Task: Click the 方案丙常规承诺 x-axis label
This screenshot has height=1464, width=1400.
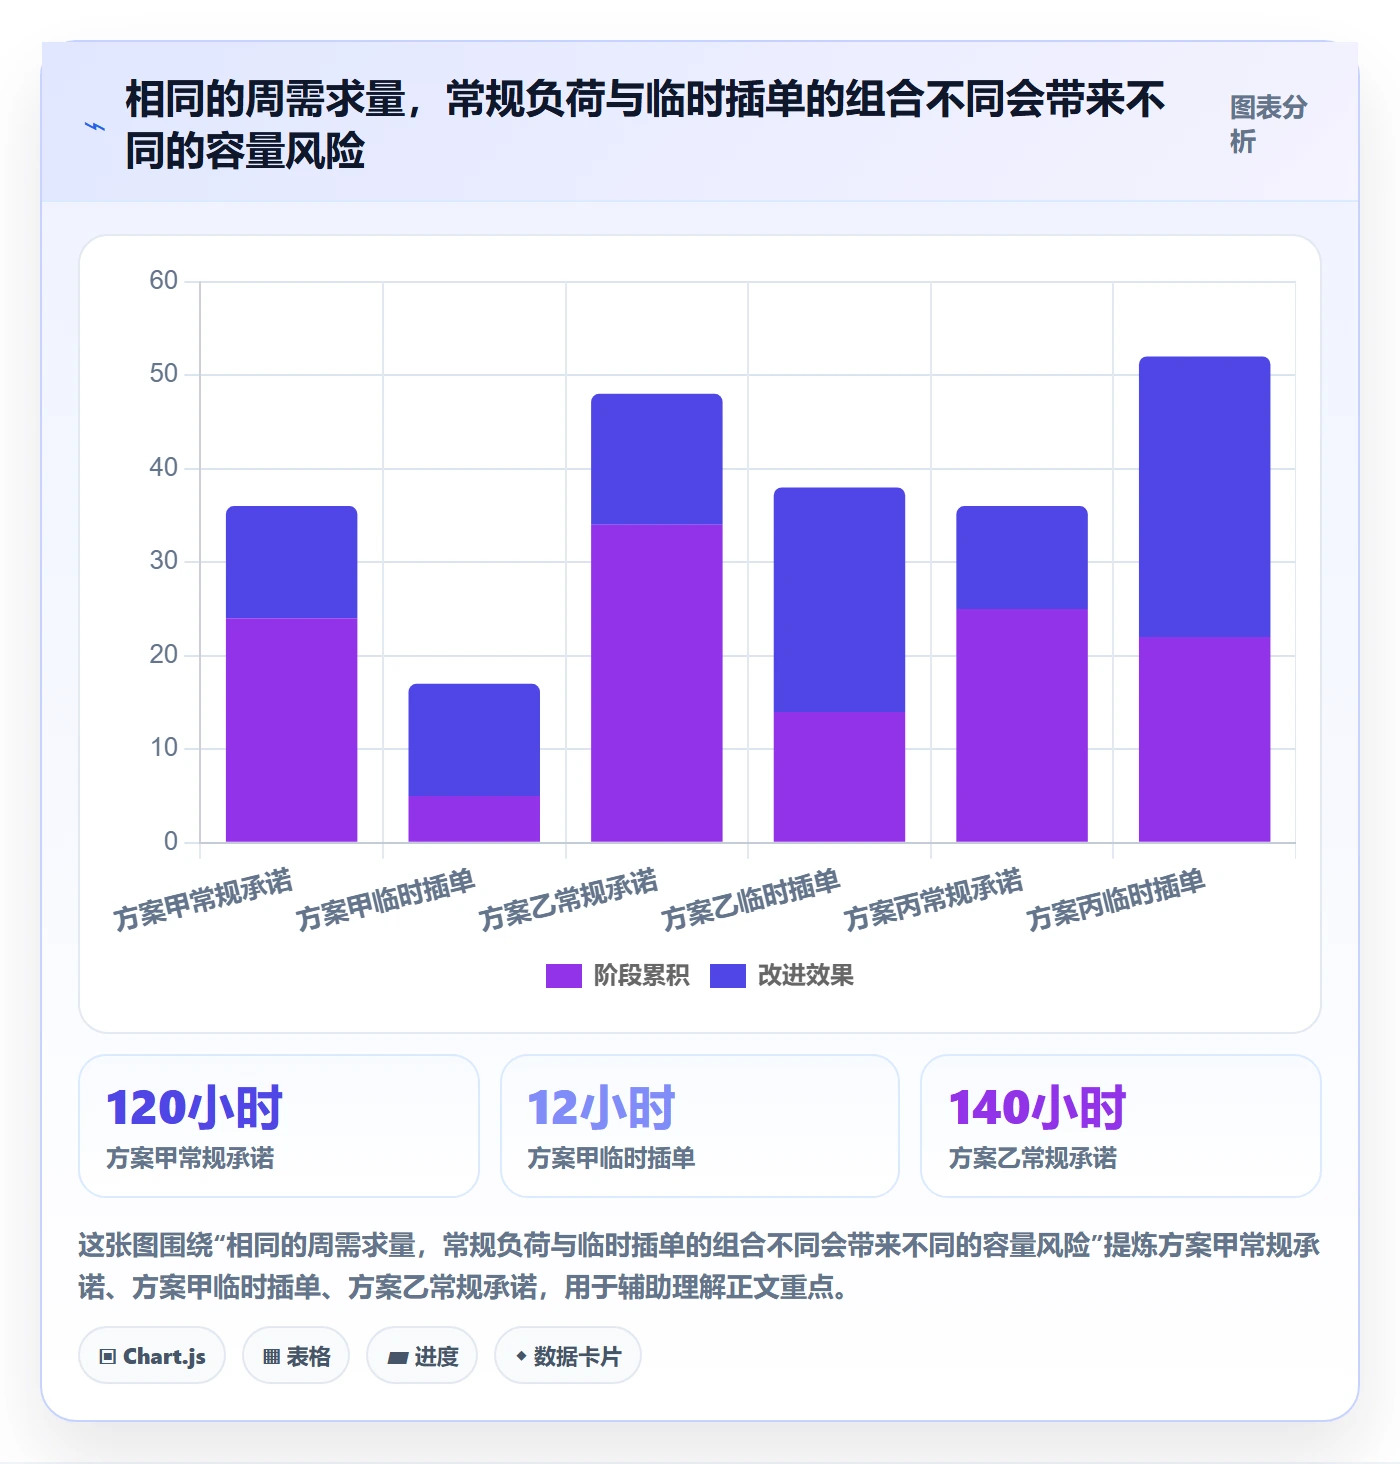Action: coord(934,899)
